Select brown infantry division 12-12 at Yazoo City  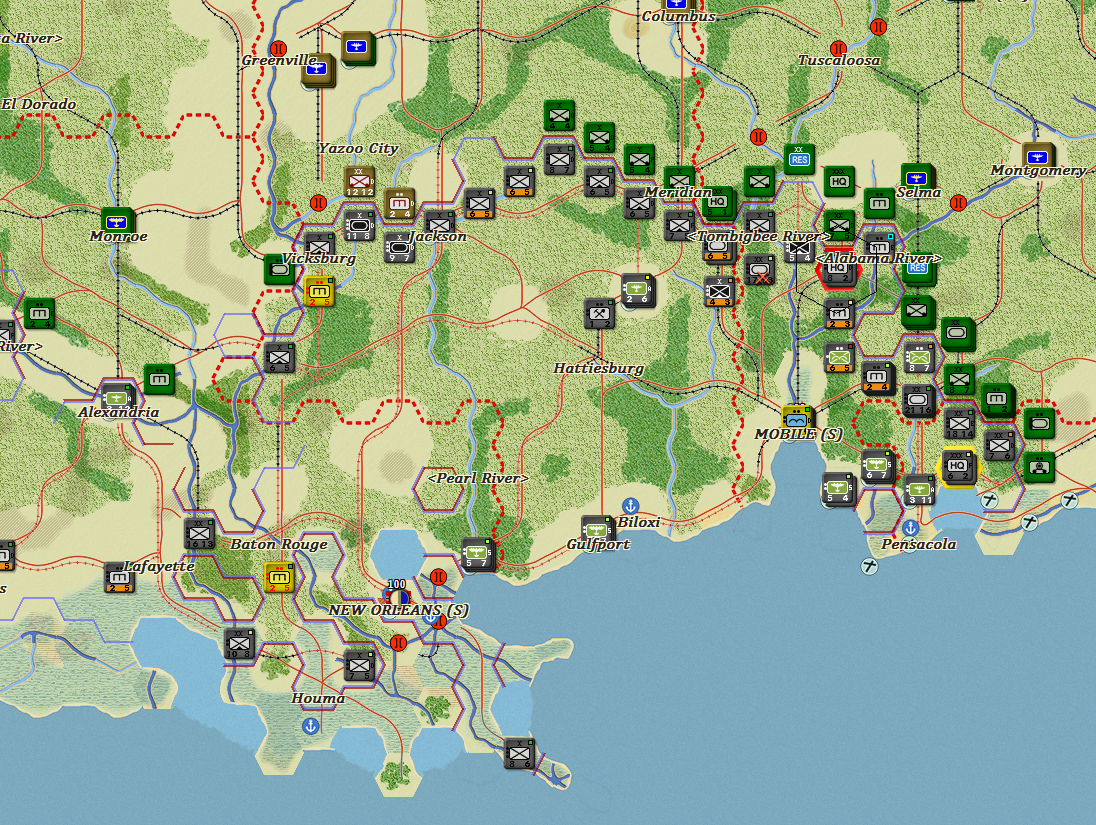click(359, 182)
